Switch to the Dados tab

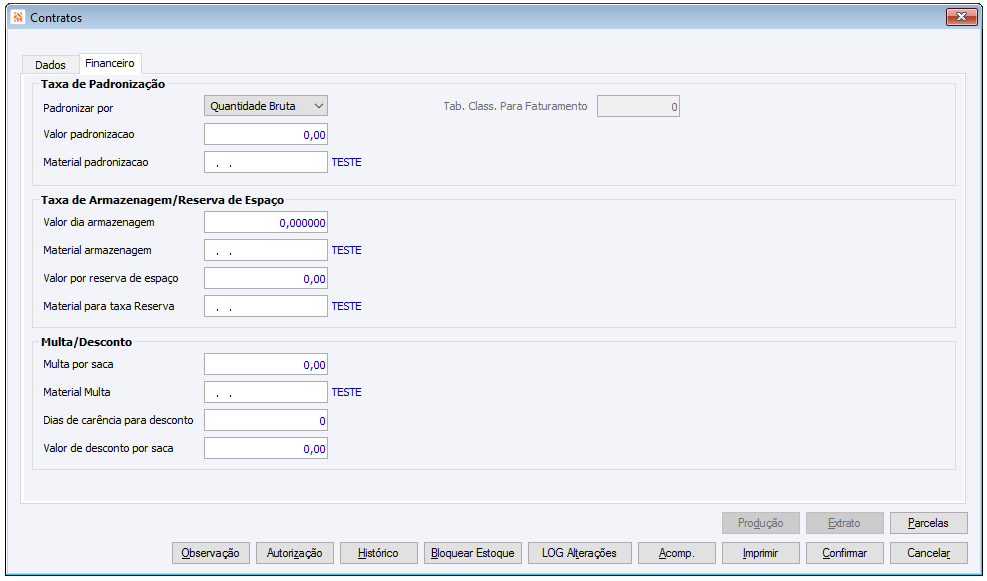[50, 65]
